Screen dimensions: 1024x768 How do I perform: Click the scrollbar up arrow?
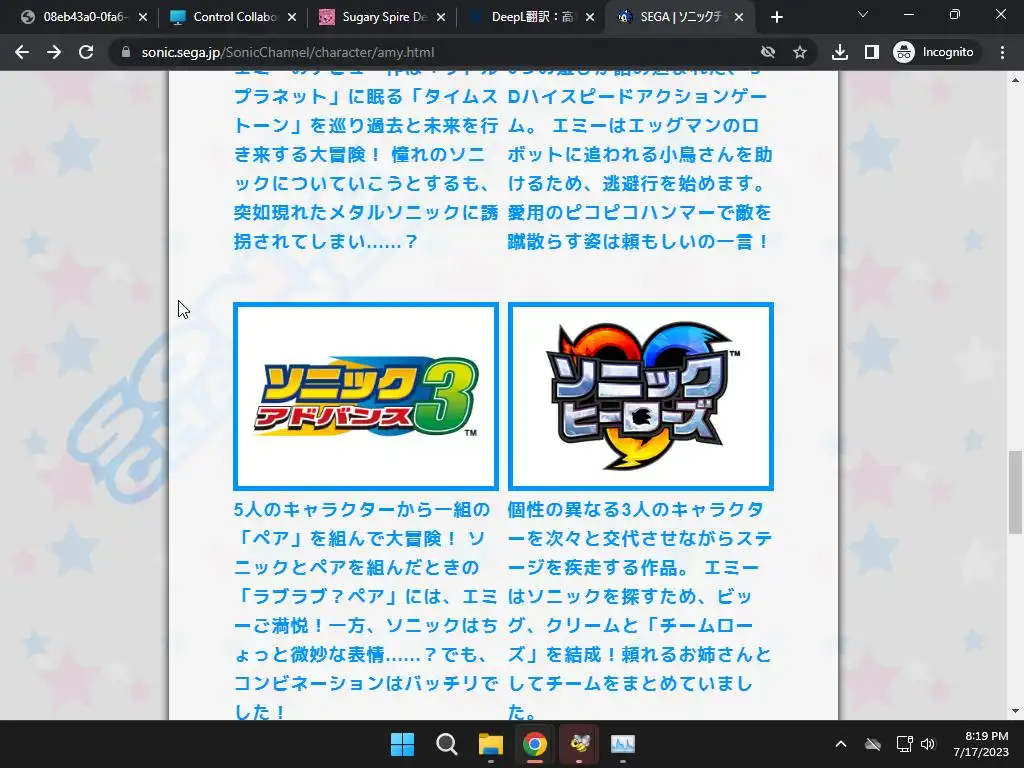tap(1015, 80)
